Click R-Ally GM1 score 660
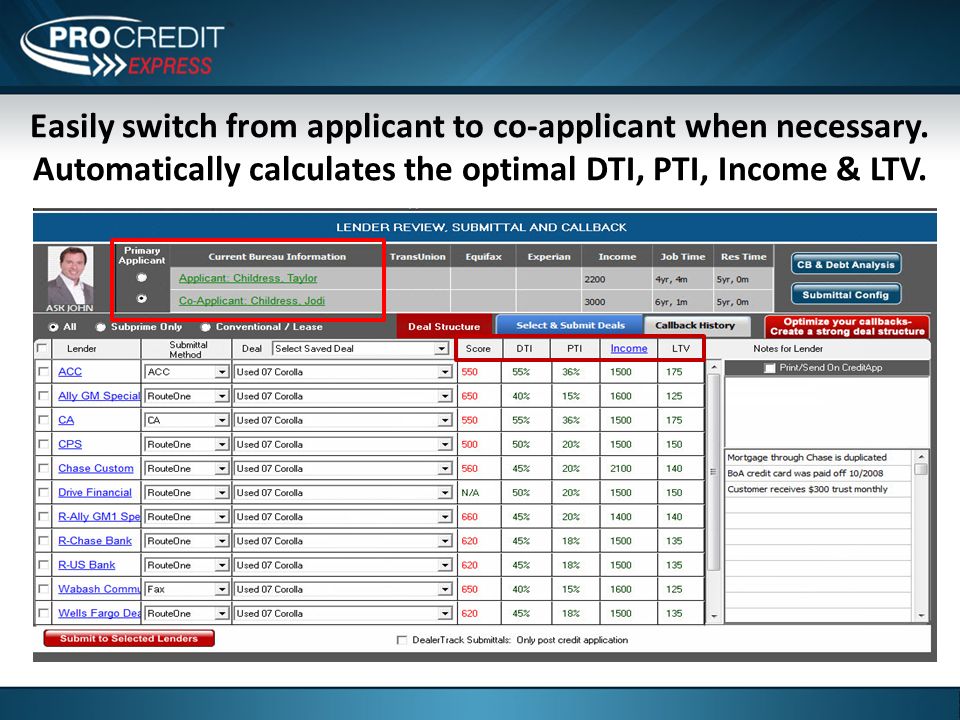 point(470,517)
